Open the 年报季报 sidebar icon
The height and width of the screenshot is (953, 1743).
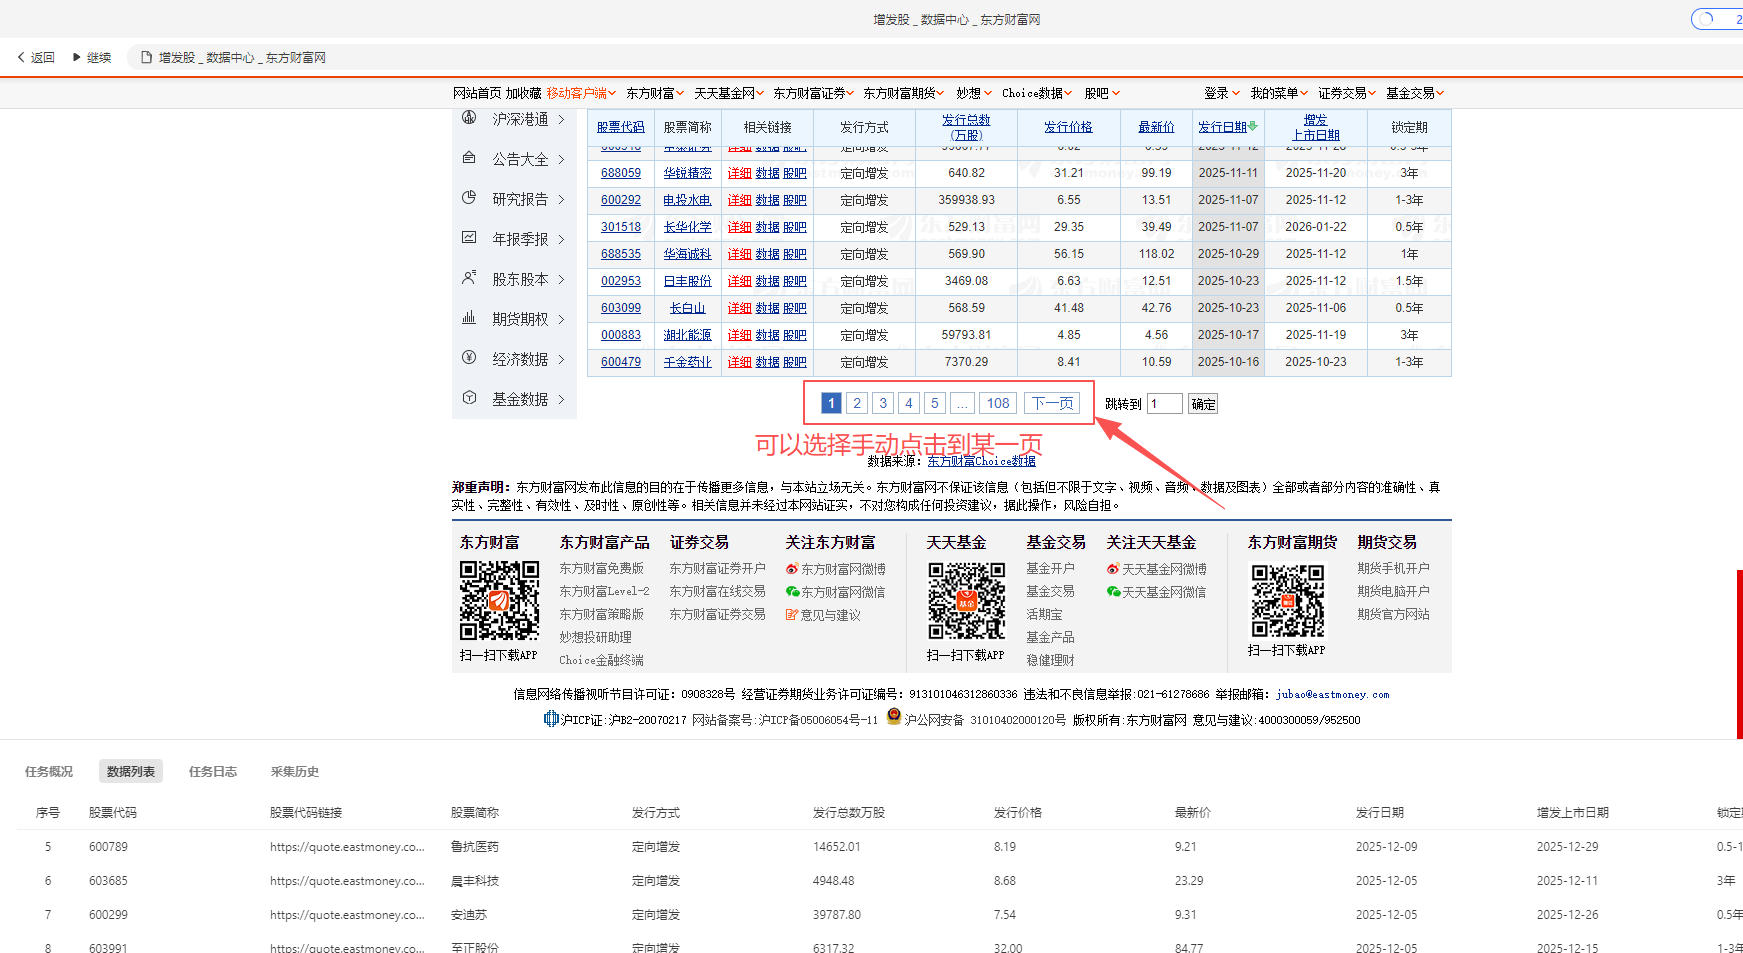coord(469,238)
